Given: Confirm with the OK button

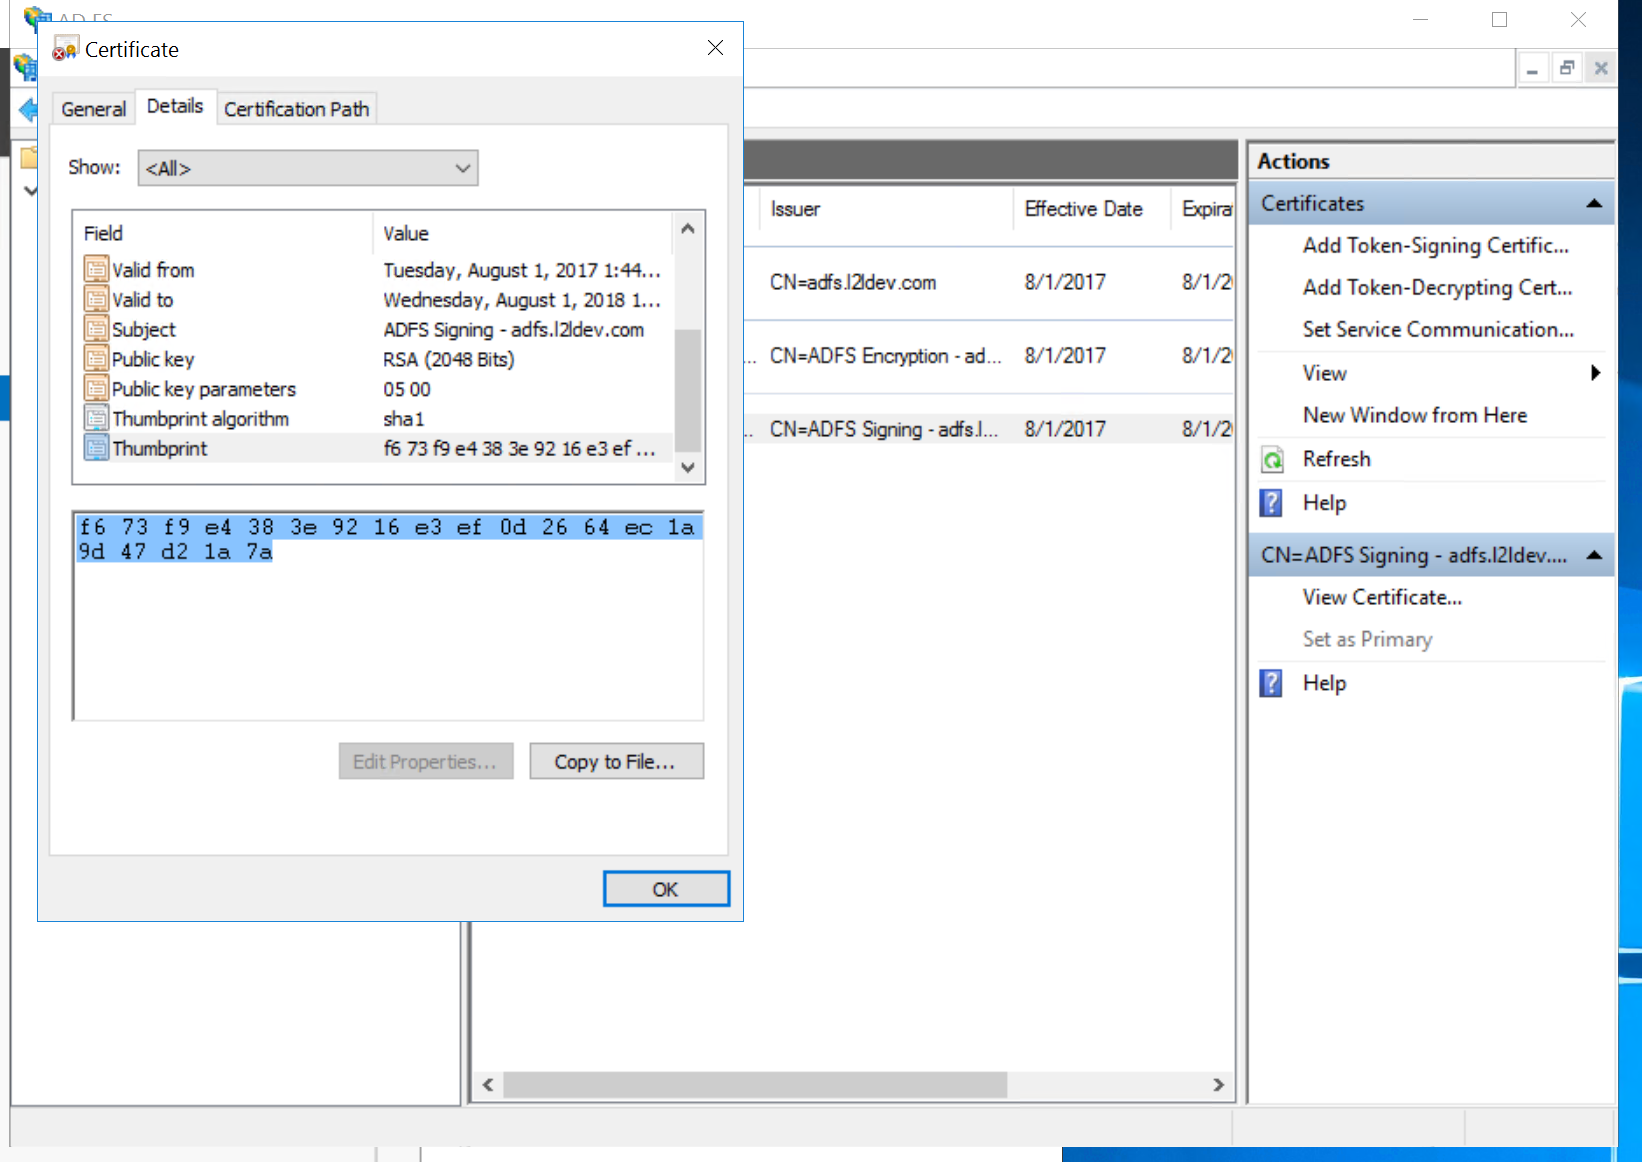Looking at the screenshot, I should pyautogui.click(x=666, y=889).
